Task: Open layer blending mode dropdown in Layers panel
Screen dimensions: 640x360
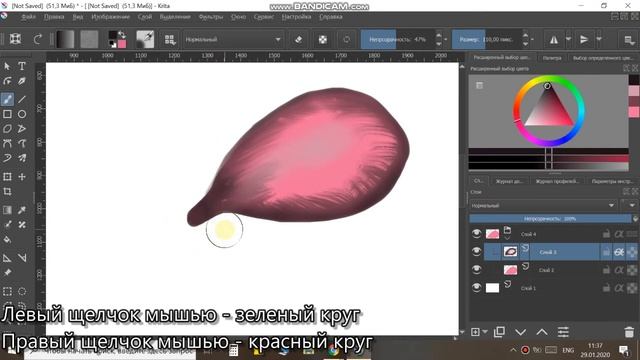Action: (543, 205)
